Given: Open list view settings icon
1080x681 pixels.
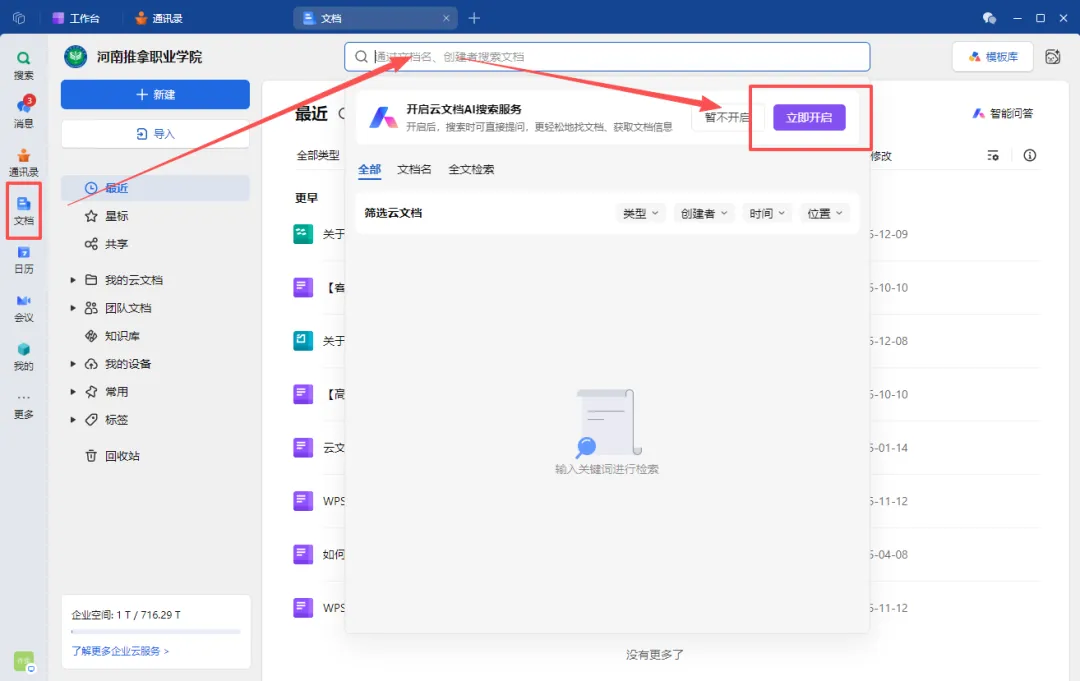Looking at the screenshot, I should coord(993,156).
